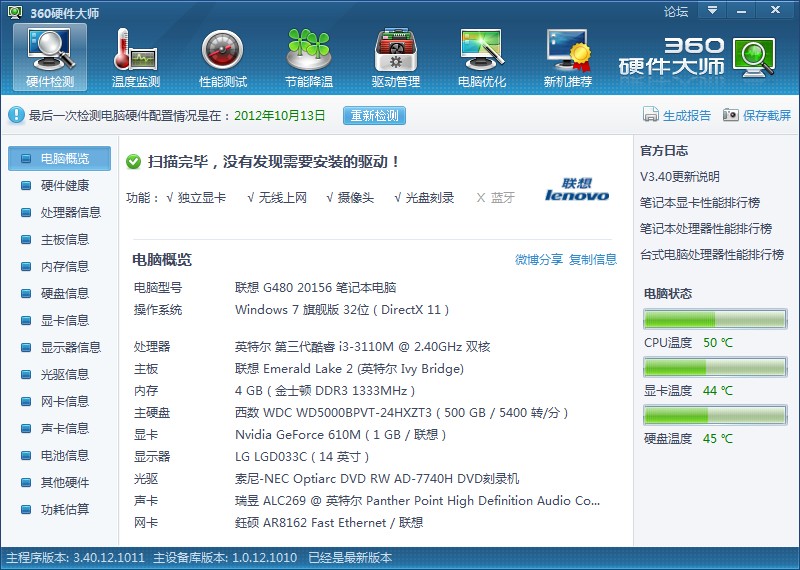
Task: Select 电脑概览 in sidebar
Action: coord(59,159)
